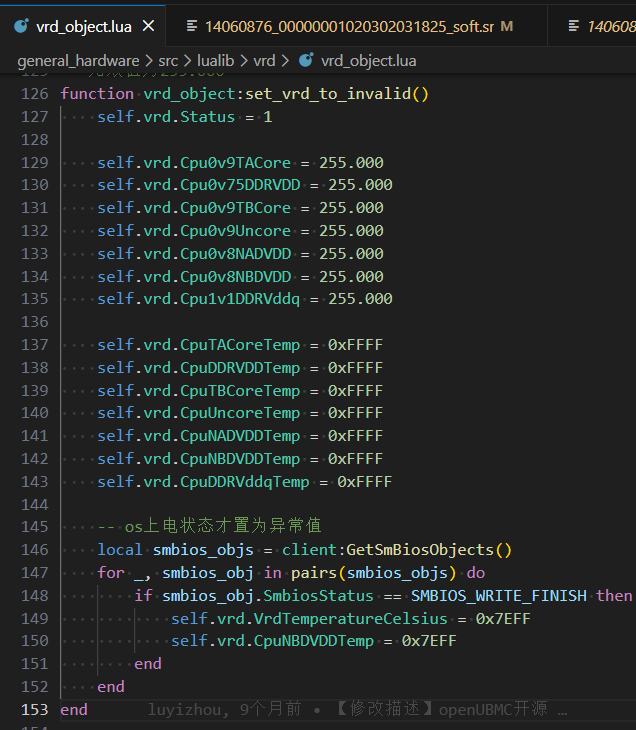
Task: Click file icon of the third 140608 tab
Action: (x=572, y=26)
